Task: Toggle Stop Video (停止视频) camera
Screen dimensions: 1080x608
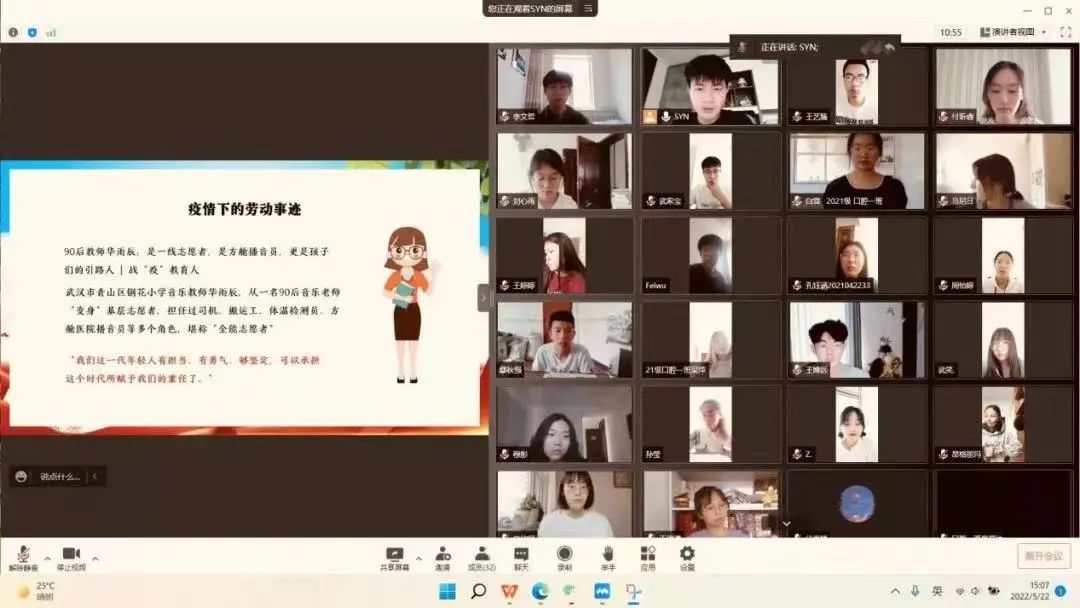Action: pos(71,556)
